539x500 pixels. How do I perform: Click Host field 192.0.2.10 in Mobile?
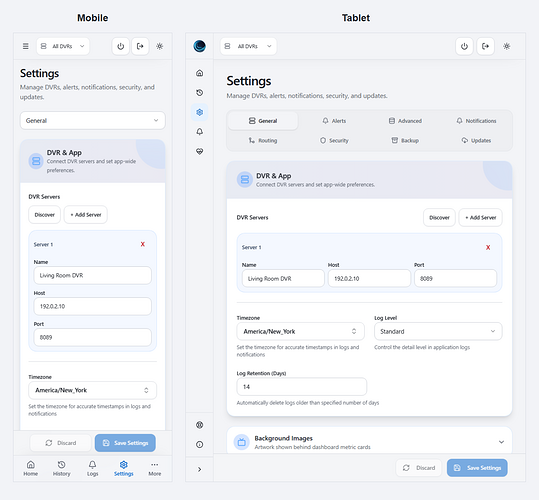click(x=92, y=306)
